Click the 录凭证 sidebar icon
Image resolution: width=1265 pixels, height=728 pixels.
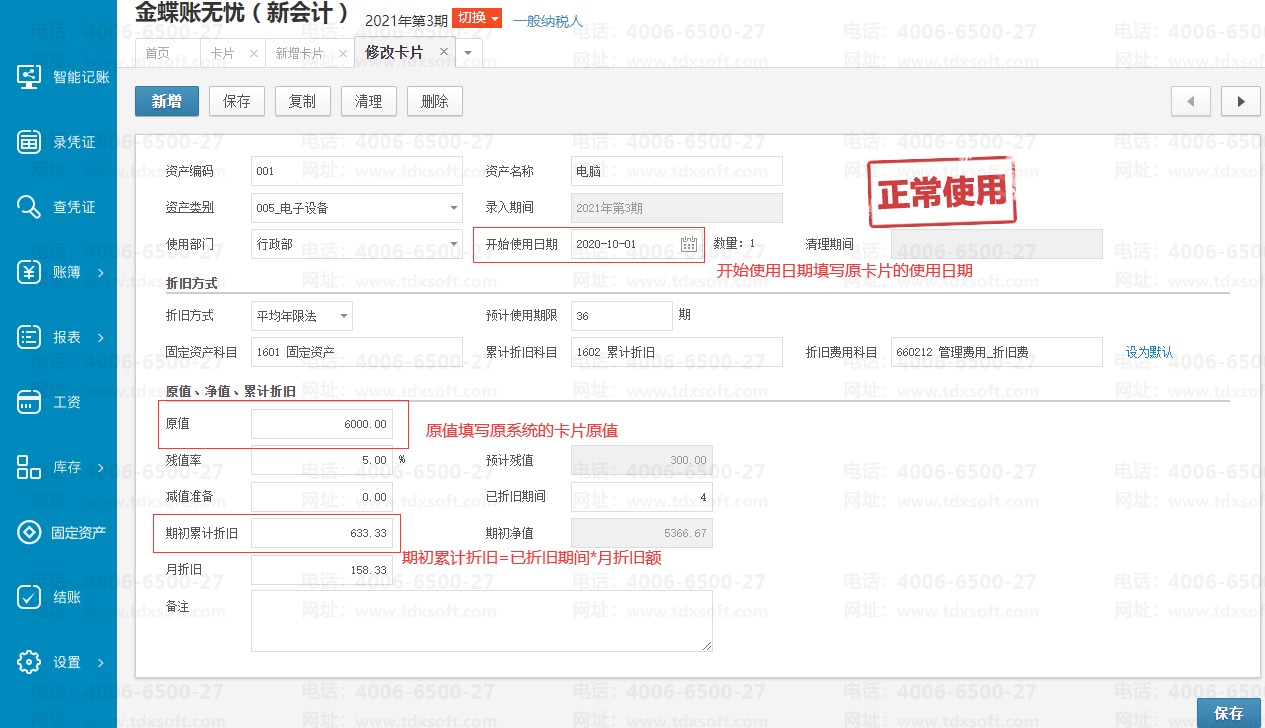coord(29,142)
